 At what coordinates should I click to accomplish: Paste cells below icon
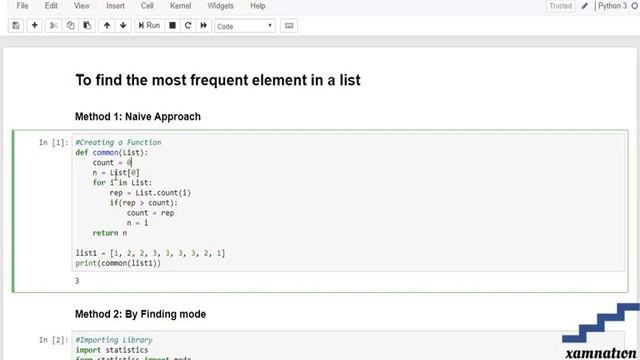coord(87,26)
